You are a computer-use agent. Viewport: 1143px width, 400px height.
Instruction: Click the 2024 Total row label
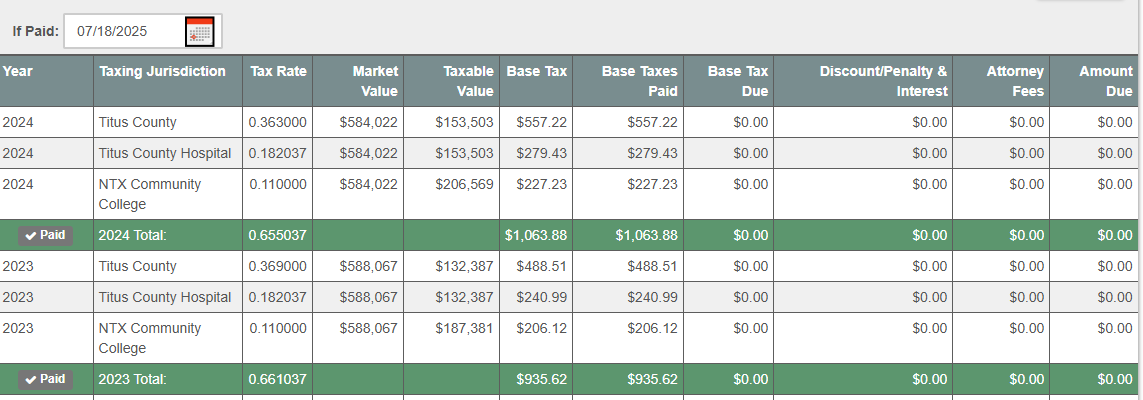point(133,235)
